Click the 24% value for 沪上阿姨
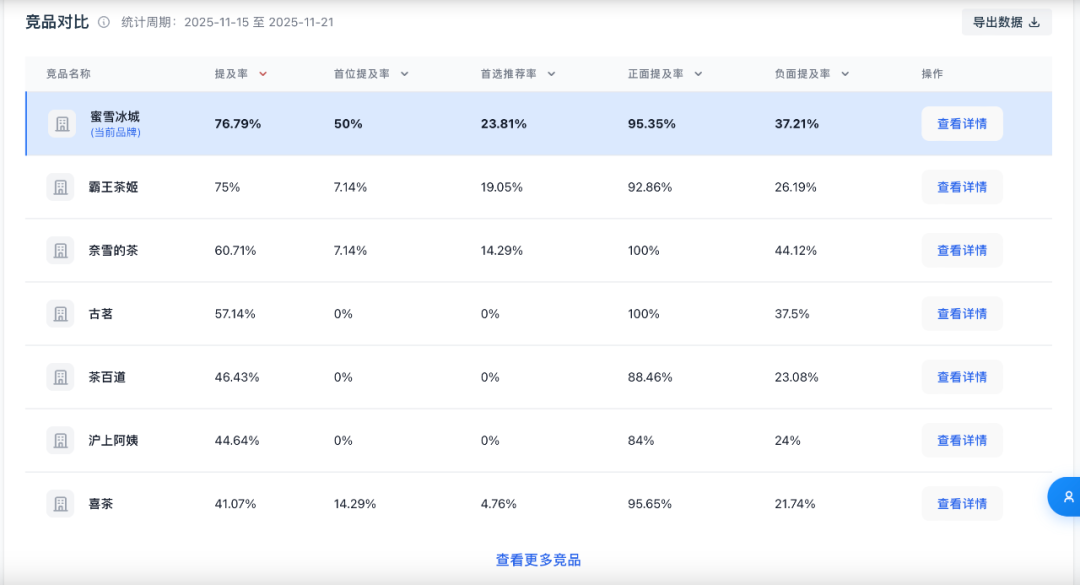Viewport: 1080px width, 585px height. 787,441
